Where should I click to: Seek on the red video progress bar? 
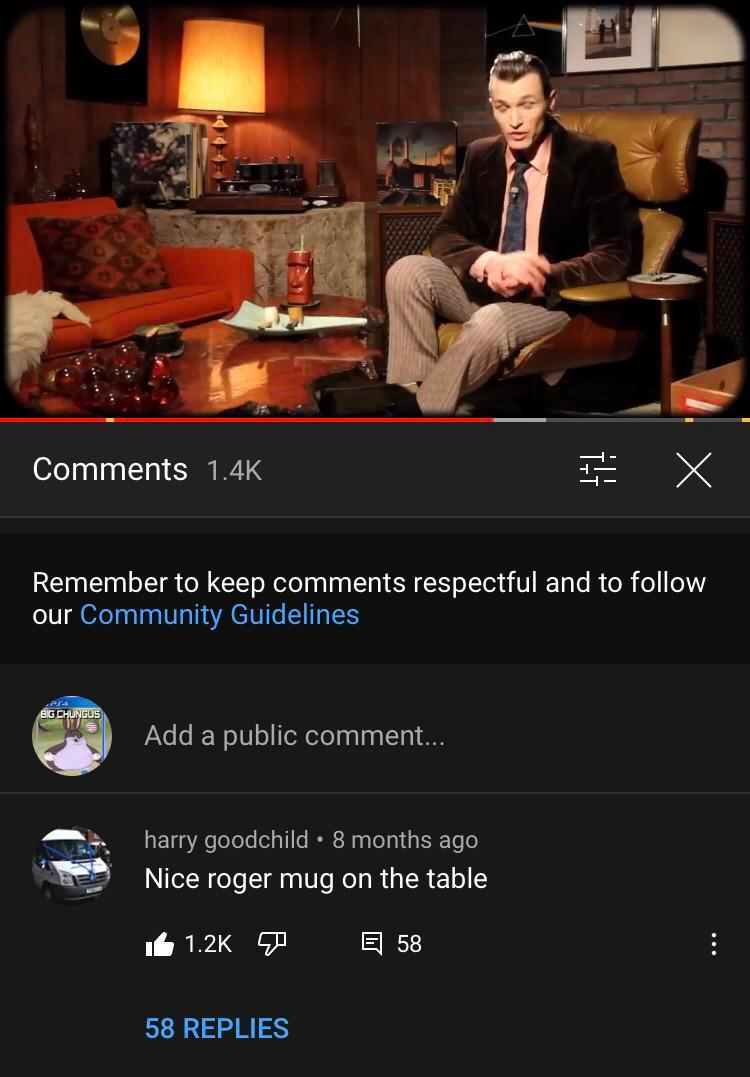click(x=247, y=419)
